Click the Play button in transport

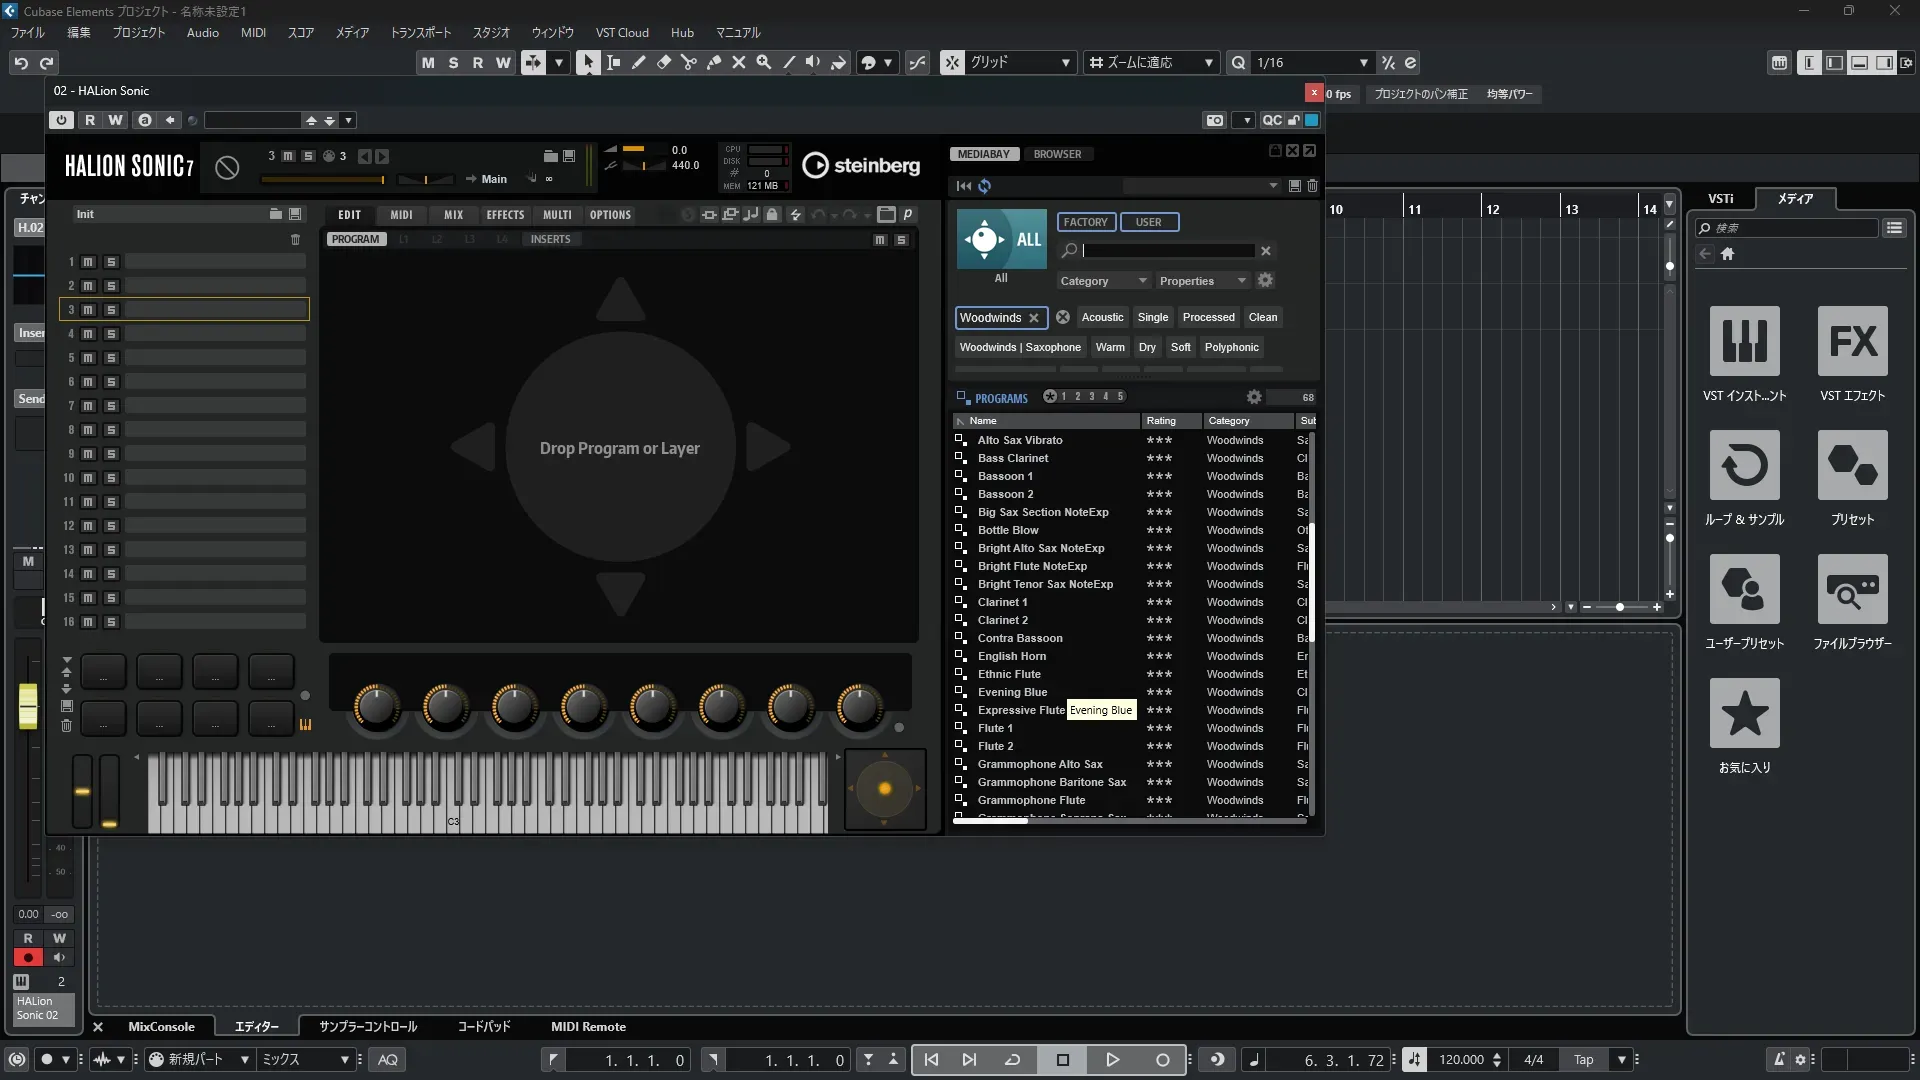tap(1112, 1060)
